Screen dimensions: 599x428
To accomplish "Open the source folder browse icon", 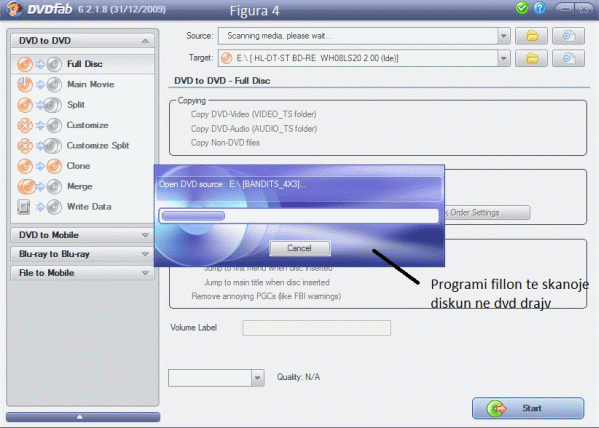I will [531, 36].
